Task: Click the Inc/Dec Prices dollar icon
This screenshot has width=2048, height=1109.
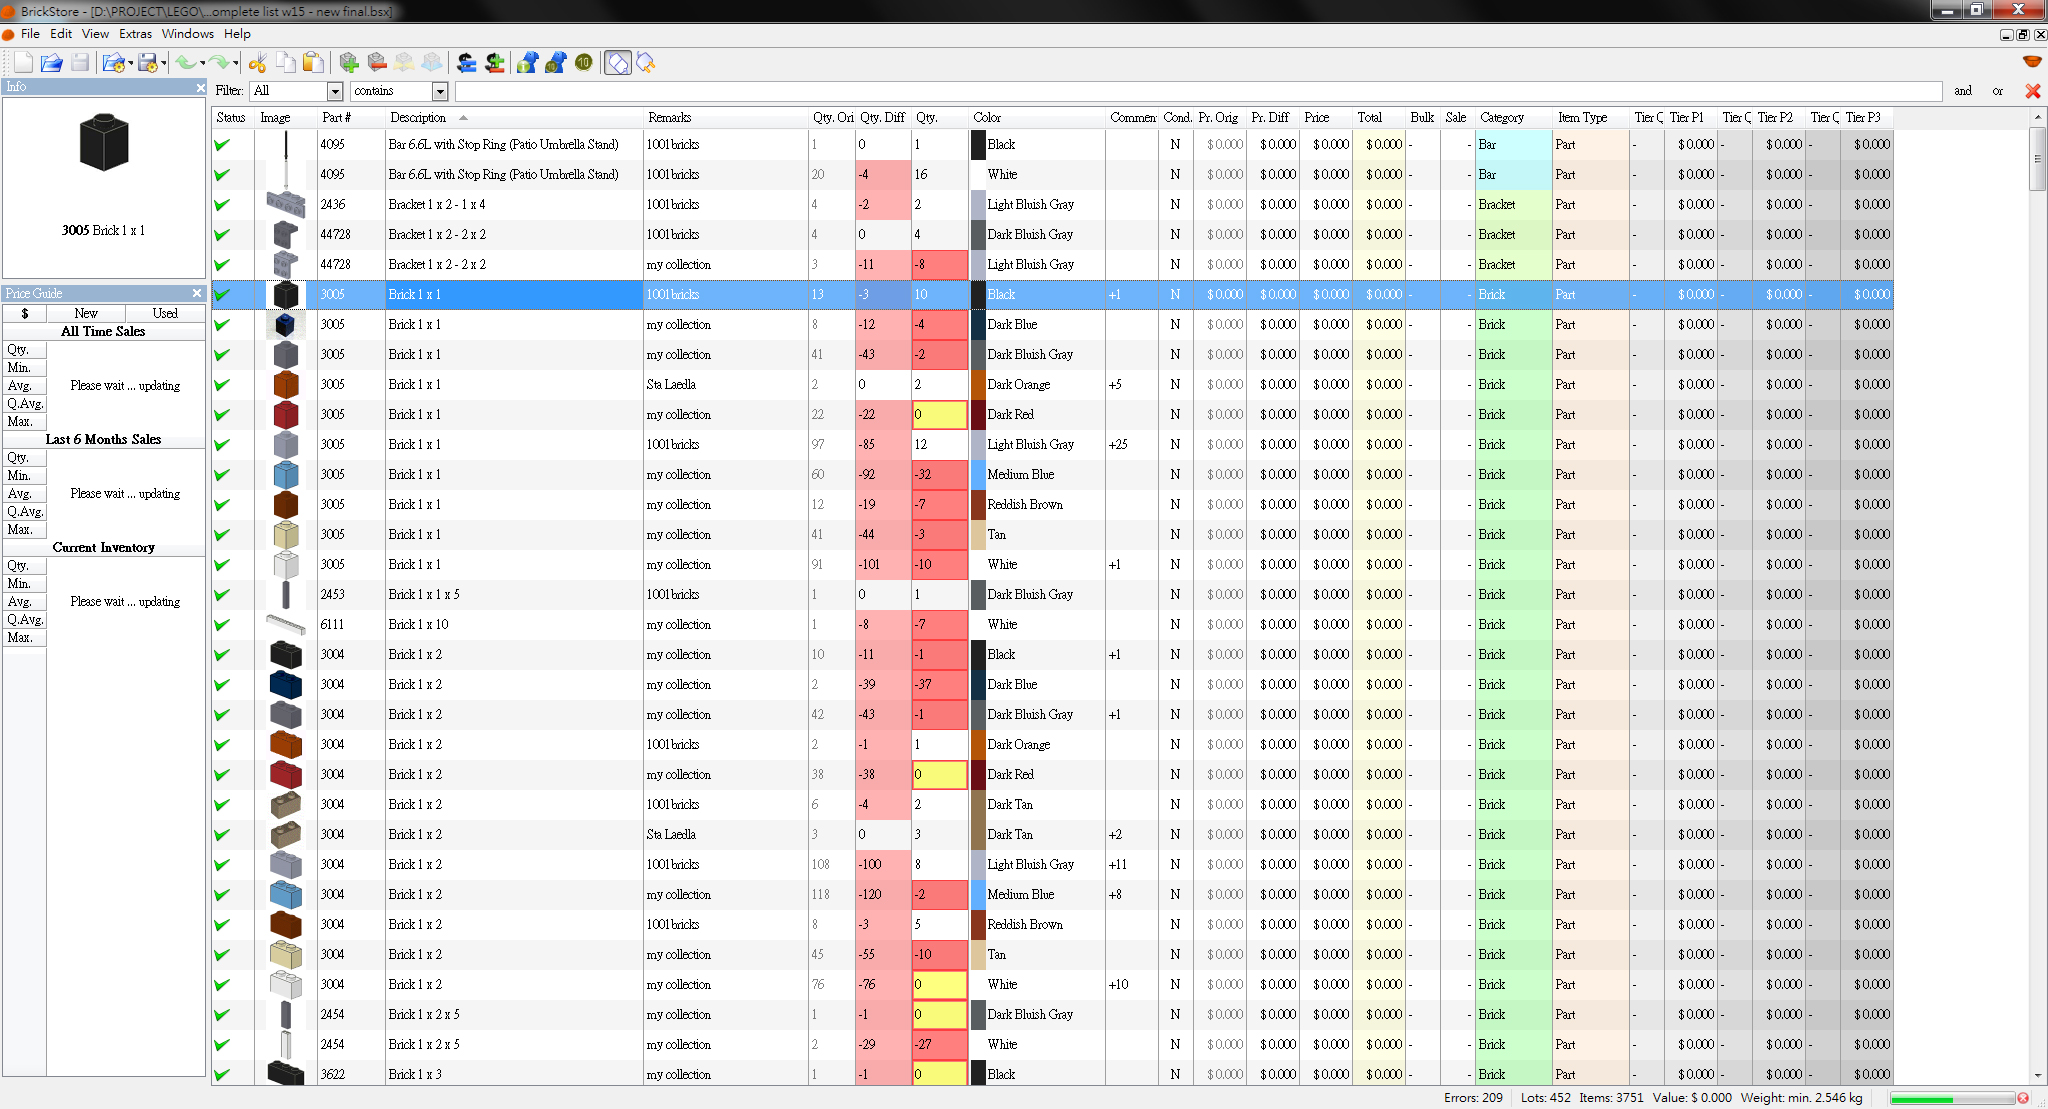Action: 494,63
